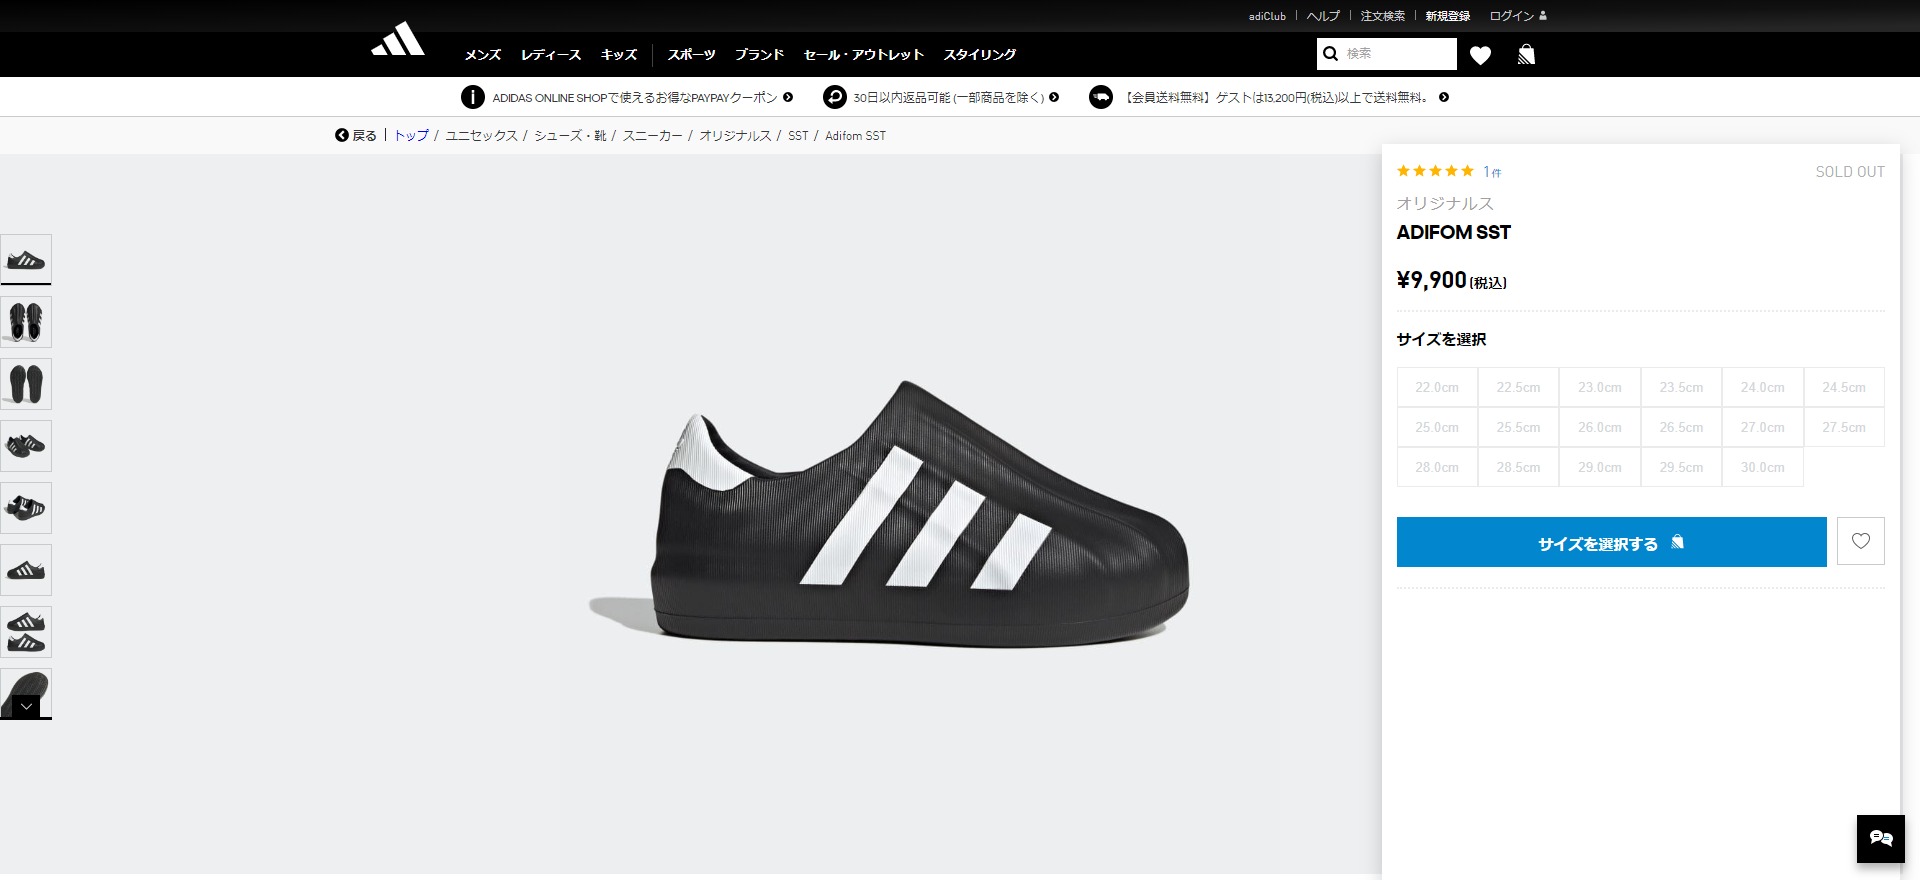Select the fourth angled pair thumbnail

click(x=26, y=446)
